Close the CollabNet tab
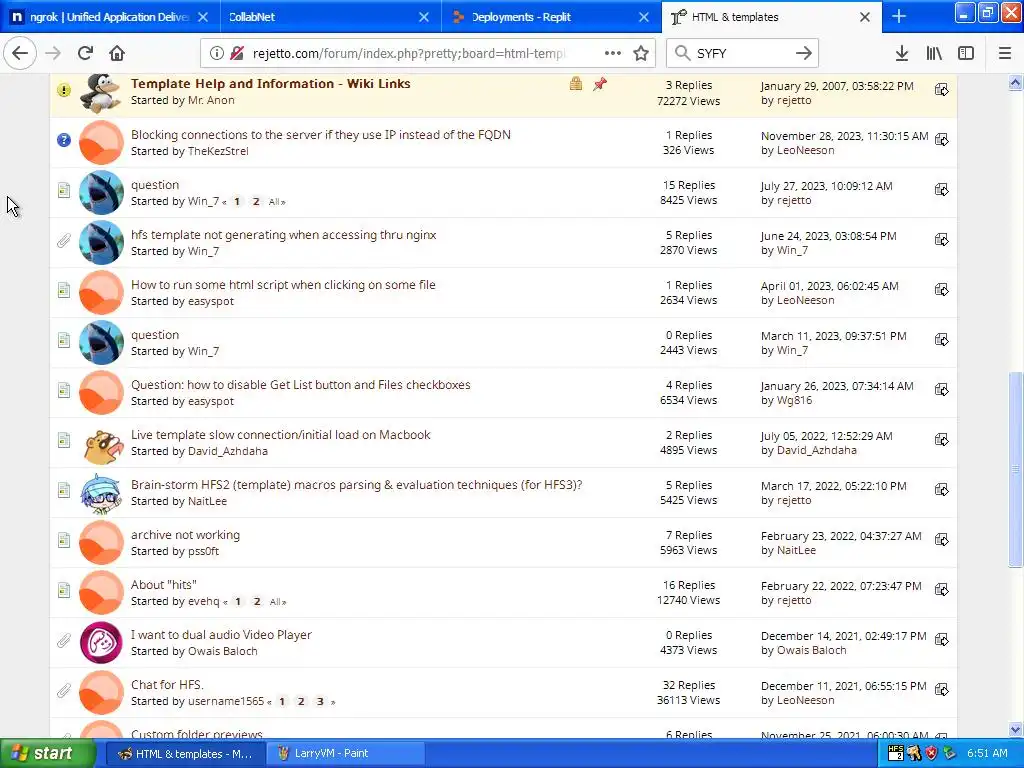This screenshot has height=768, width=1024. tap(424, 17)
